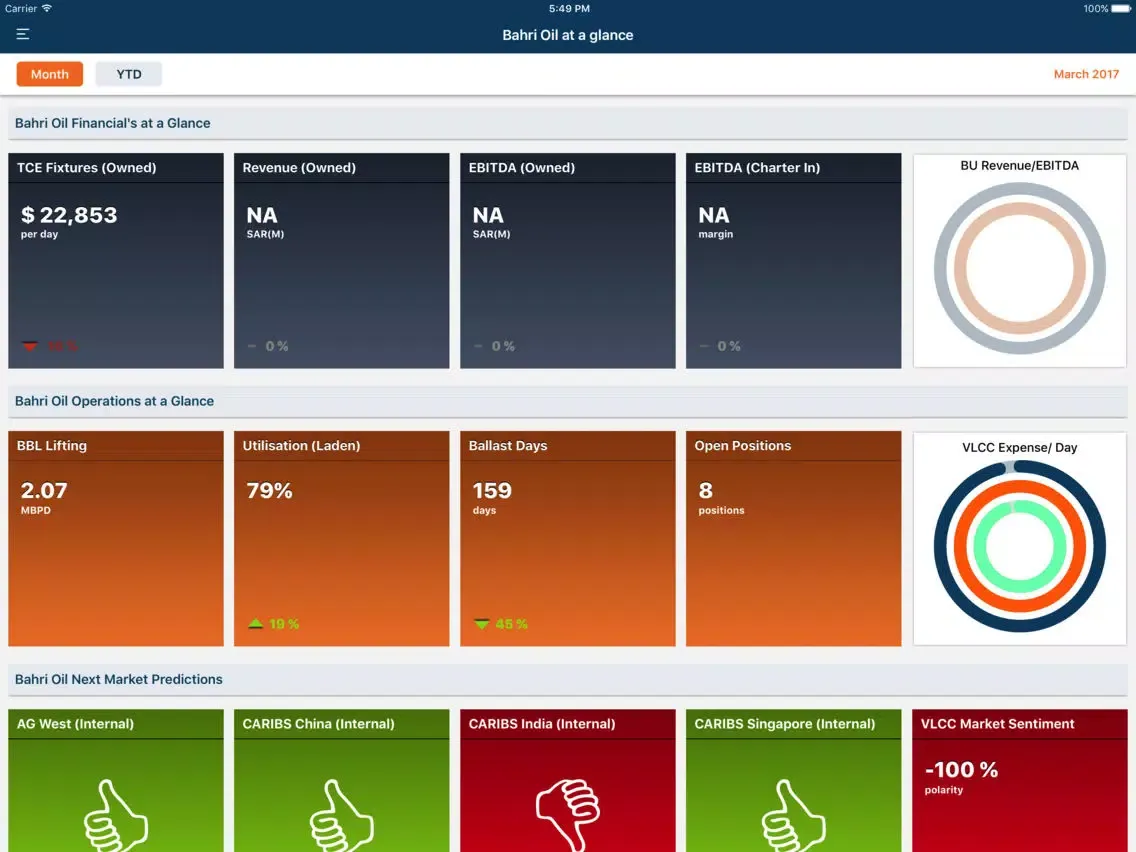
Task: Click the 2.07 MBPD value
Action: (x=43, y=491)
